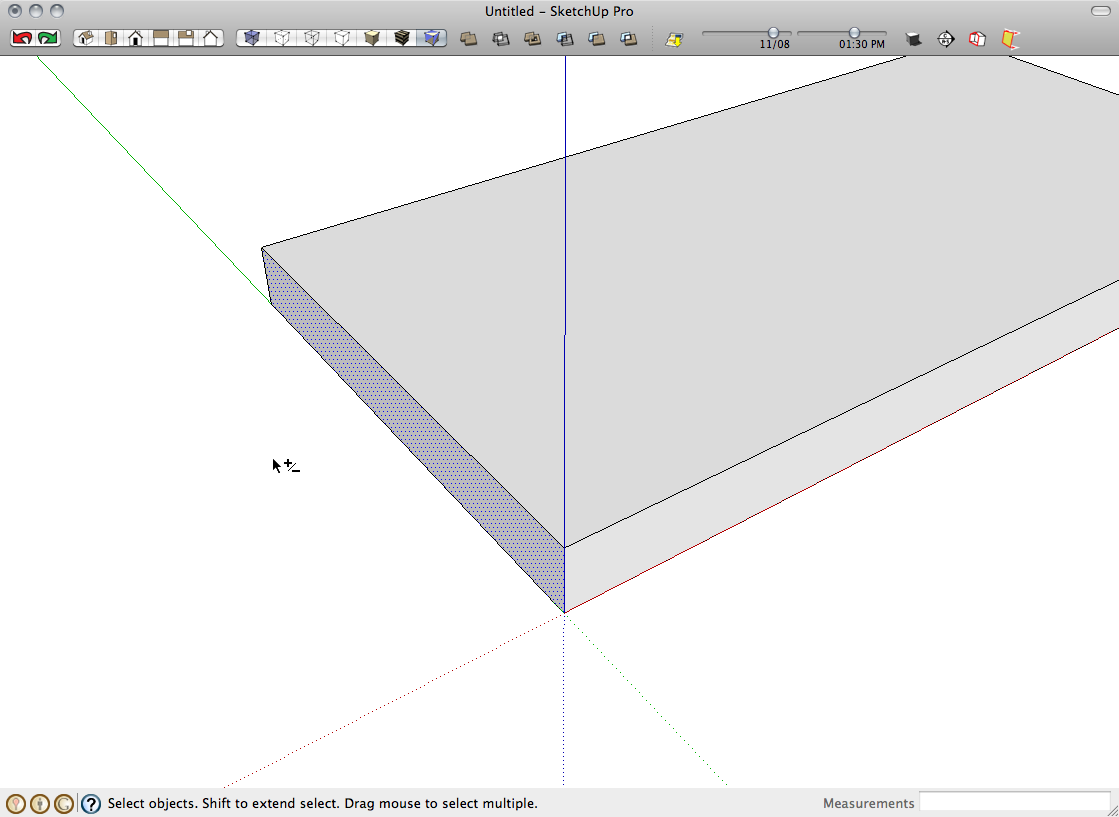Toggle shadows on or off
Viewport: 1119px width, 817px height.
pos(675,39)
